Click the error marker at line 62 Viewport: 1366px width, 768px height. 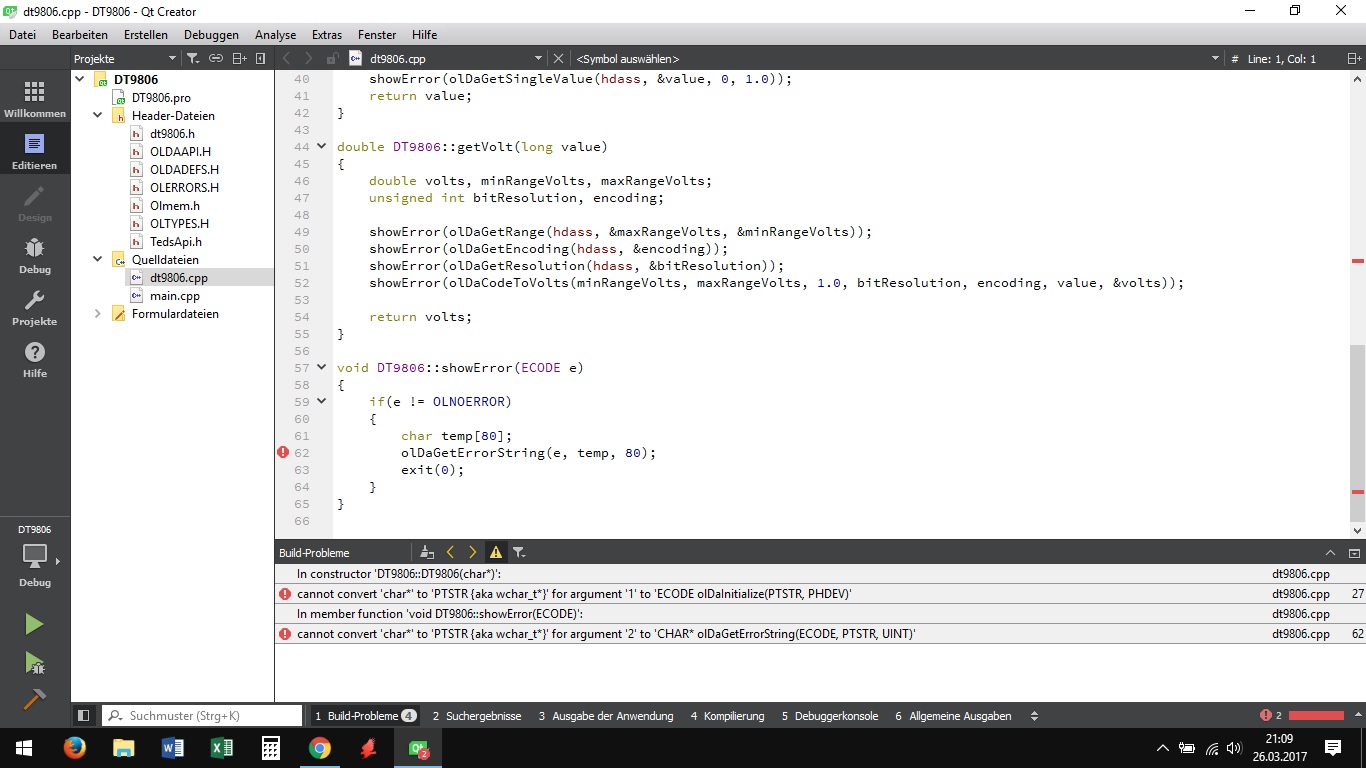[283, 453]
